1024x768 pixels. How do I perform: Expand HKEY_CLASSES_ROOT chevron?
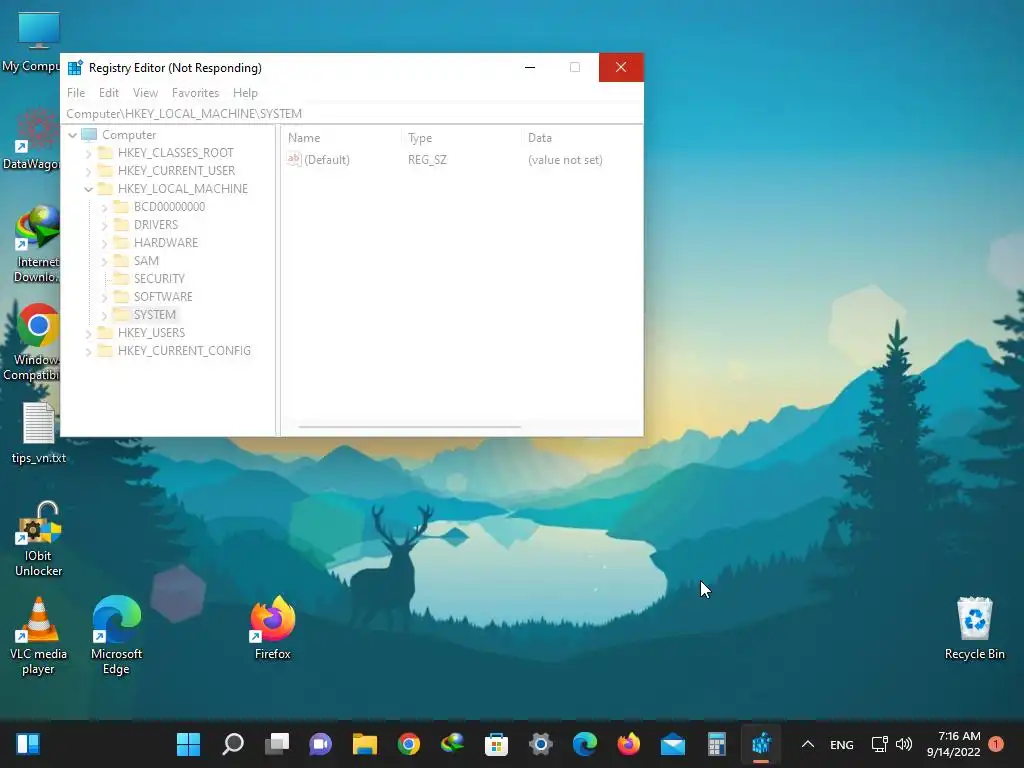point(89,153)
